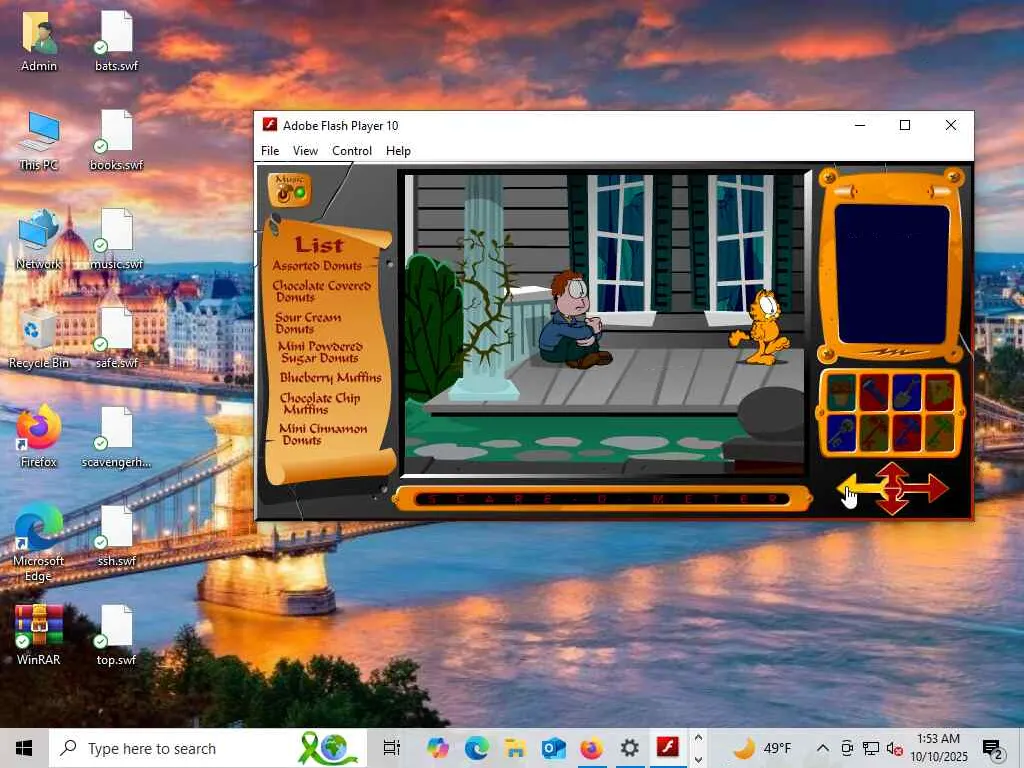
Task: Select the flower pot inventory item
Action: coord(841,392)
